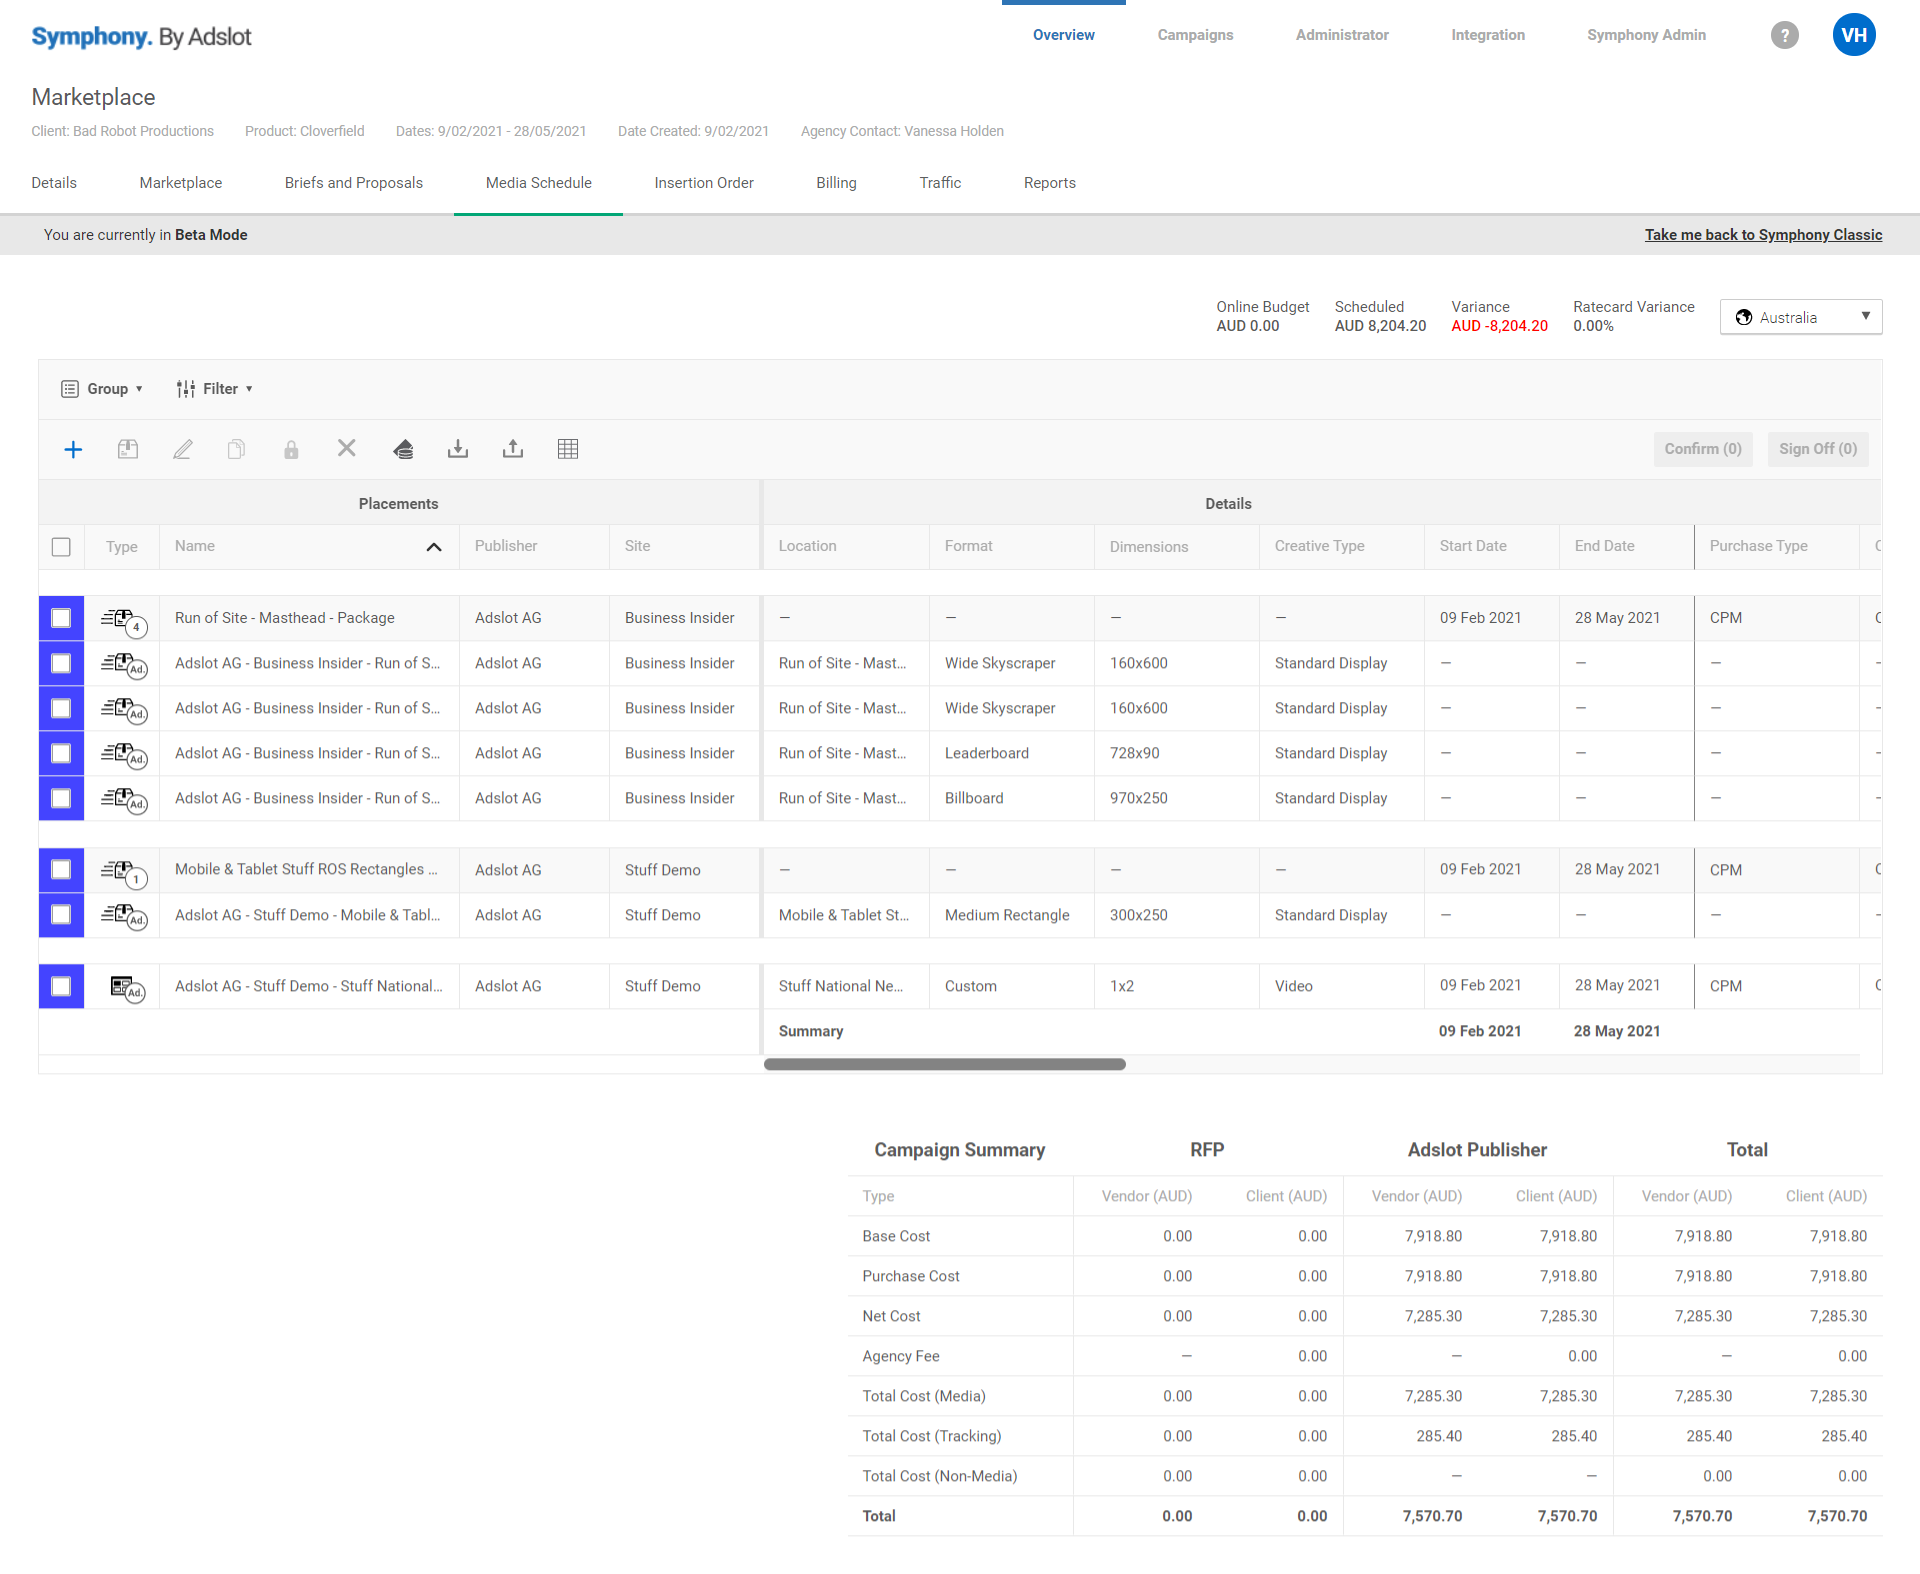Switch to the Insertion Order tab
Viewport: 1920px width, 1574px height.
pyautogui.click(x=704, y=183)
